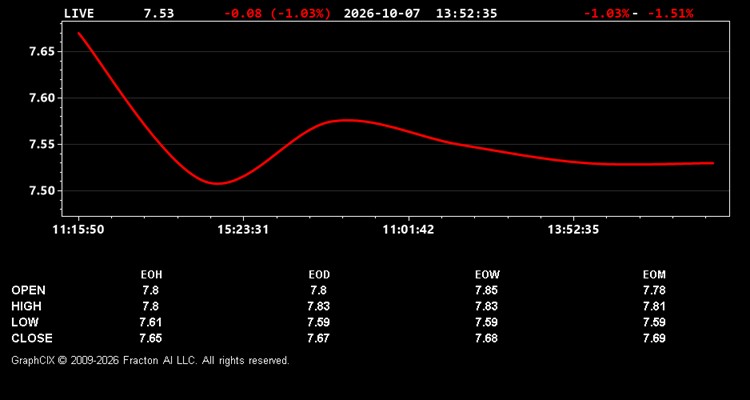Select the EOW low value 7.59
This screenshot has width=750, height=400.
click(486, 322)
